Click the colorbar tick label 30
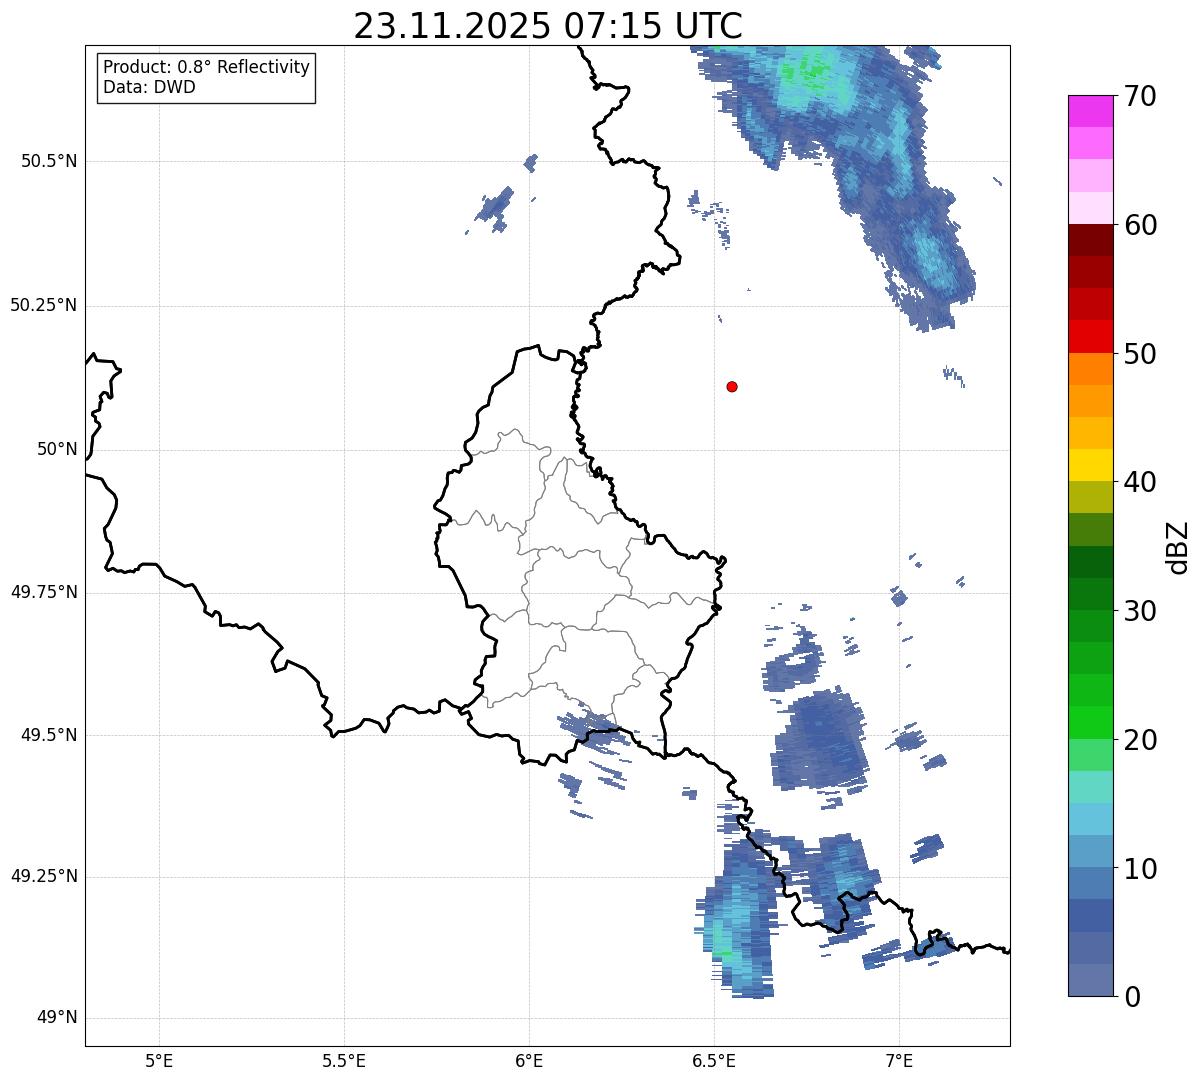The image size is (1202, 1081). (1140, 611)
